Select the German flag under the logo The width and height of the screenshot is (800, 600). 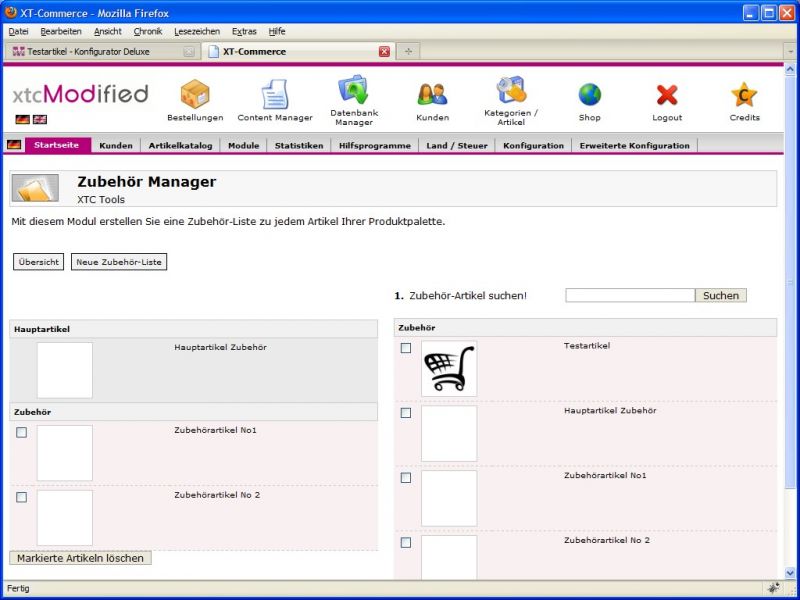[x=22, y=119]
